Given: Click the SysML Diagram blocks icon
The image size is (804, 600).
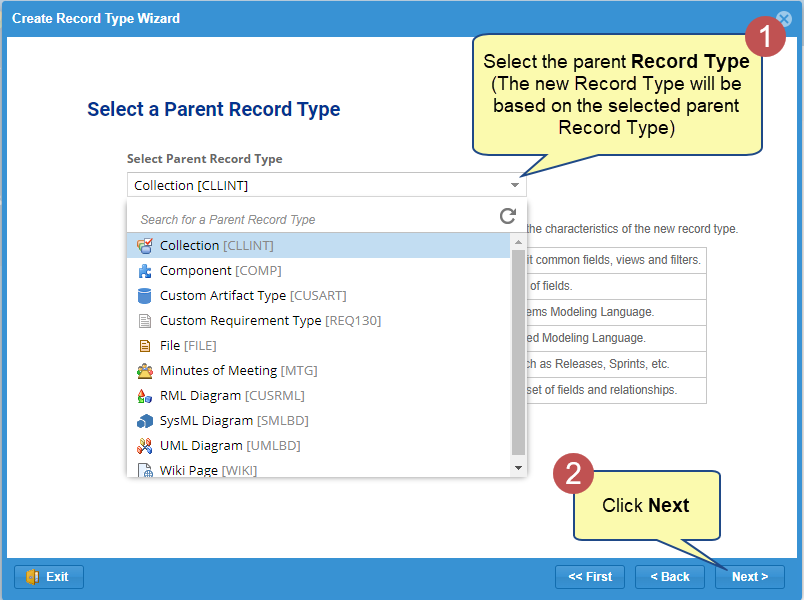Looking at the screenshot, I should (144, 420).
